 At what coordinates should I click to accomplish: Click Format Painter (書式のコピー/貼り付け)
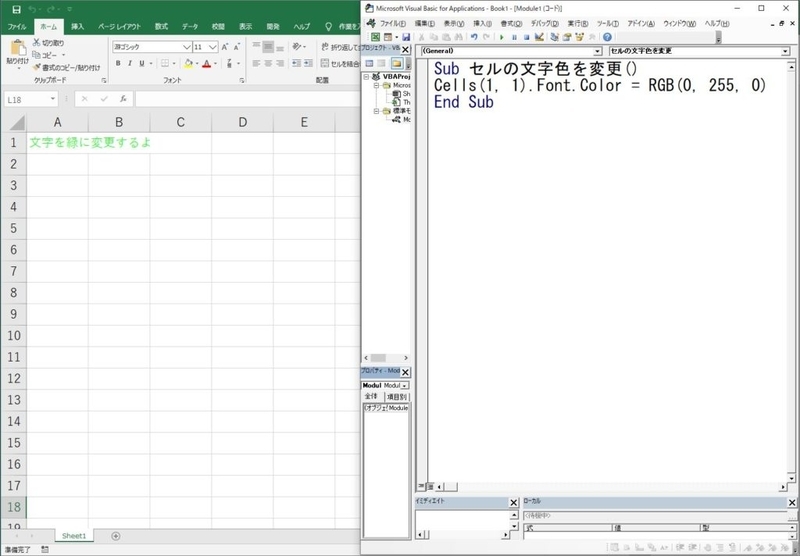click(66, 67)
